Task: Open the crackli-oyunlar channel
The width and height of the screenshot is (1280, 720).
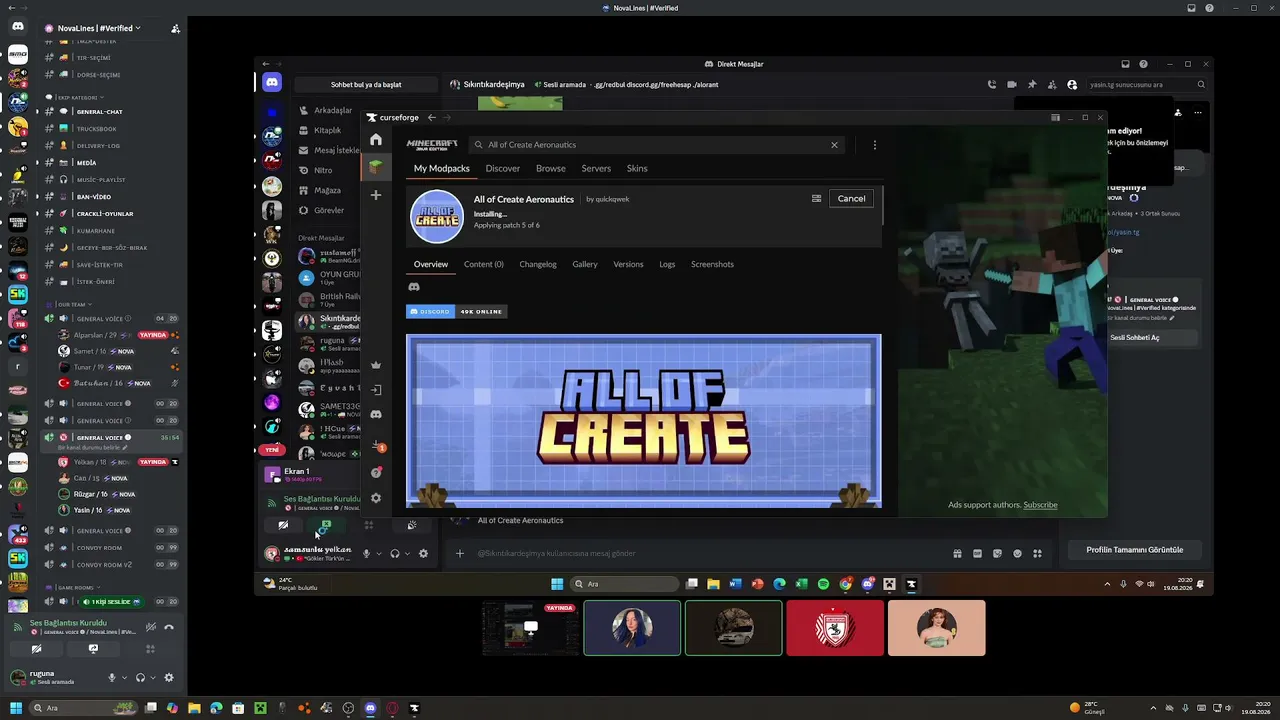Action: click(x=105, y=214)
